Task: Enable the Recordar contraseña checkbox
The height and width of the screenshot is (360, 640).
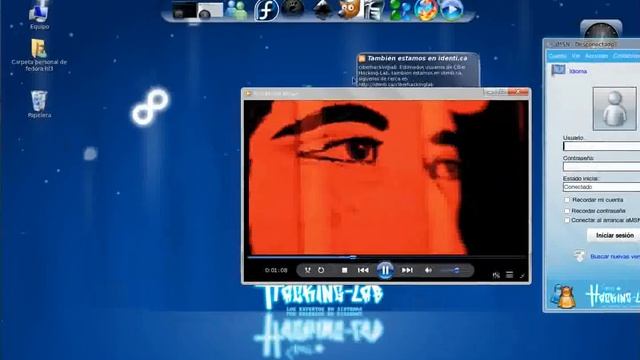Action: click(x=567, y=211)
